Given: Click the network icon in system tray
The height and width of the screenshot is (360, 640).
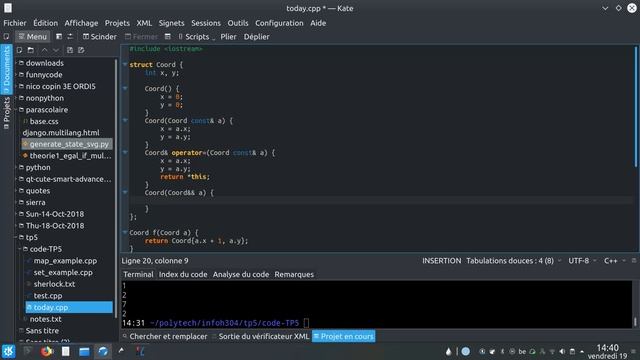Looking at the screenshot, I should point(552,351).
